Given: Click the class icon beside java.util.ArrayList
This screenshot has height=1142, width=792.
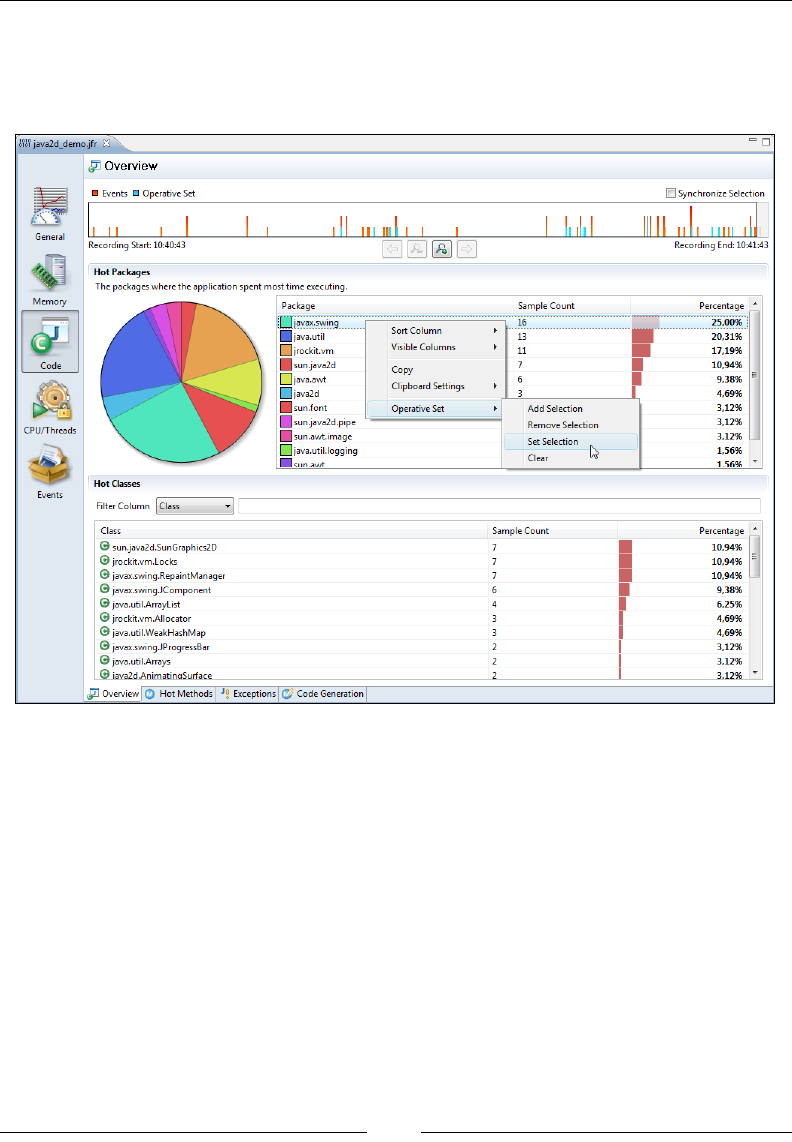Looking at the screenshot, I should point(105,603).
